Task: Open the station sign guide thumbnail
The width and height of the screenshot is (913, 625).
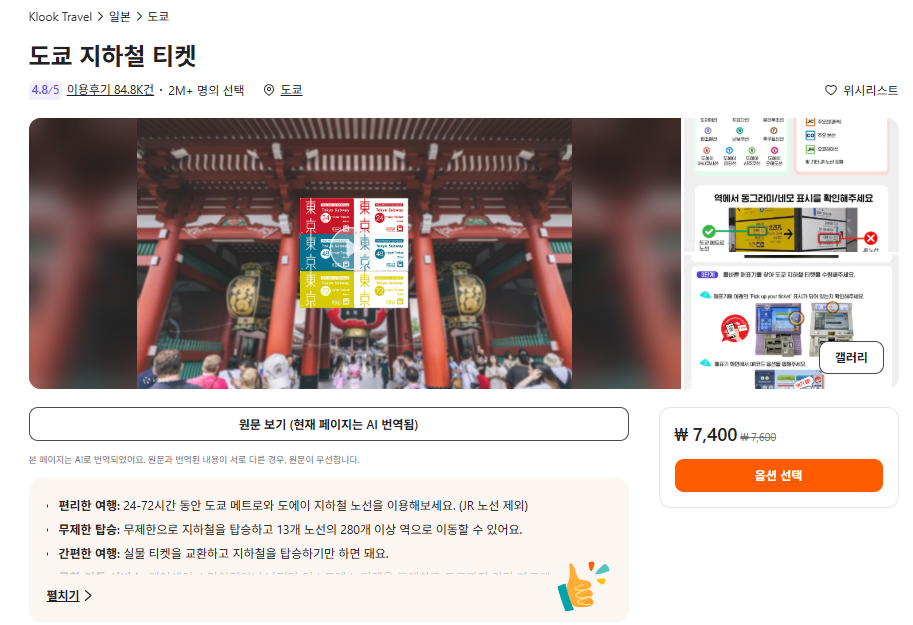Action: pyautogui.click(x=791, y=220)
